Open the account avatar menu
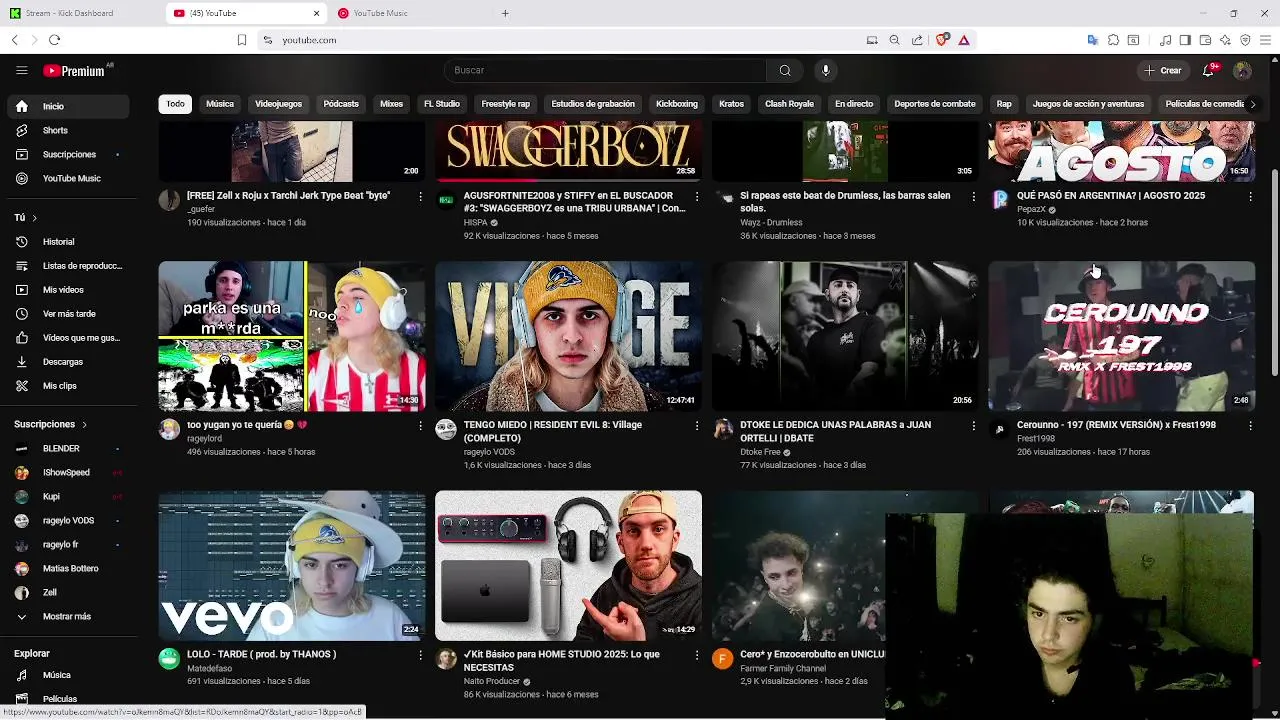This screenshot has height=720, width=1280. [1242, 70]
